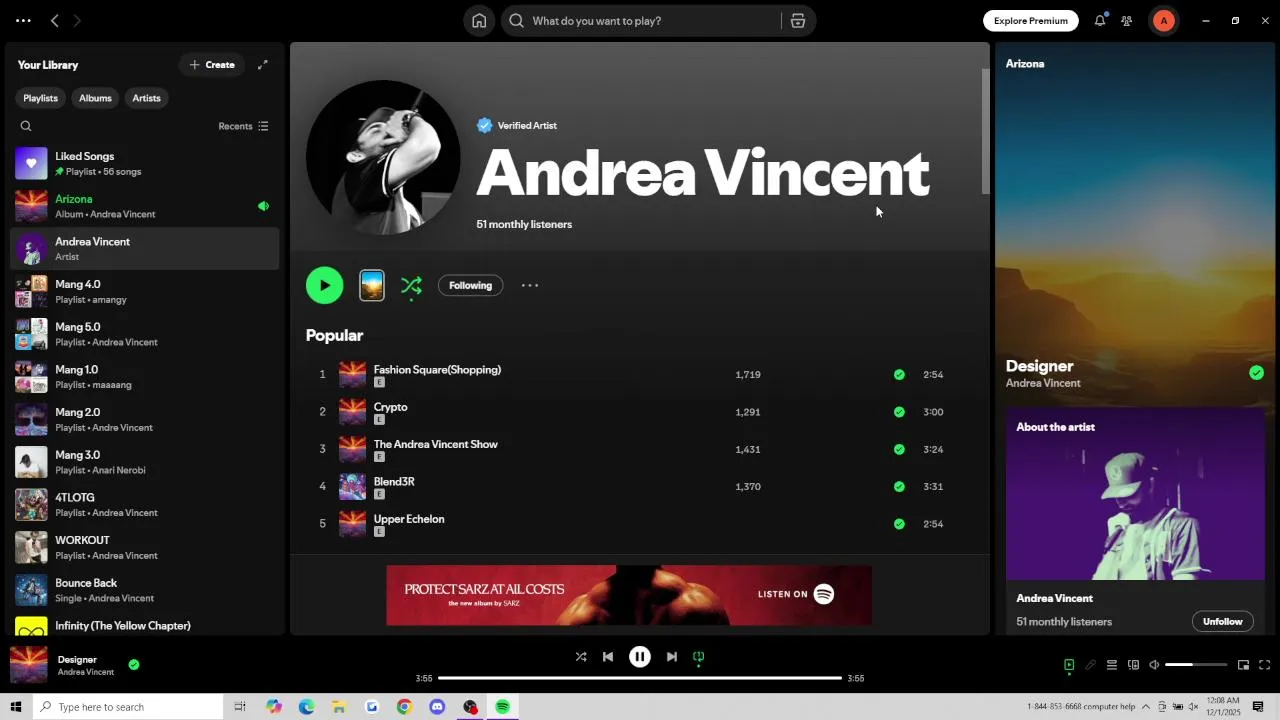This screenshot has width=1280, height=720.
Task: Filter library by Artists
Action: click(146, 98)
